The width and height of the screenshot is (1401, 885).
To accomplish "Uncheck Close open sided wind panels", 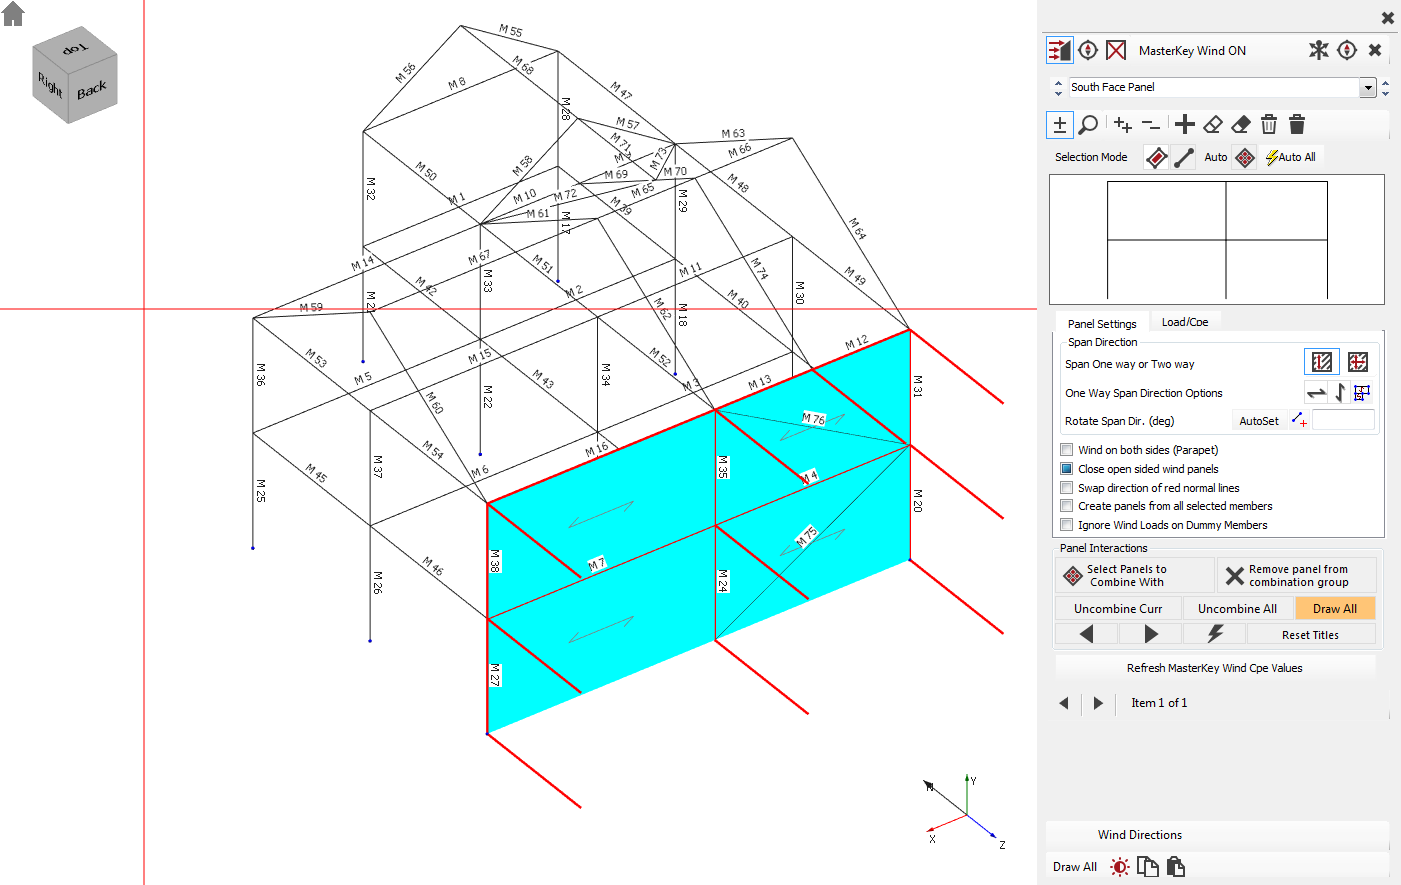I will pos(1067,469).
